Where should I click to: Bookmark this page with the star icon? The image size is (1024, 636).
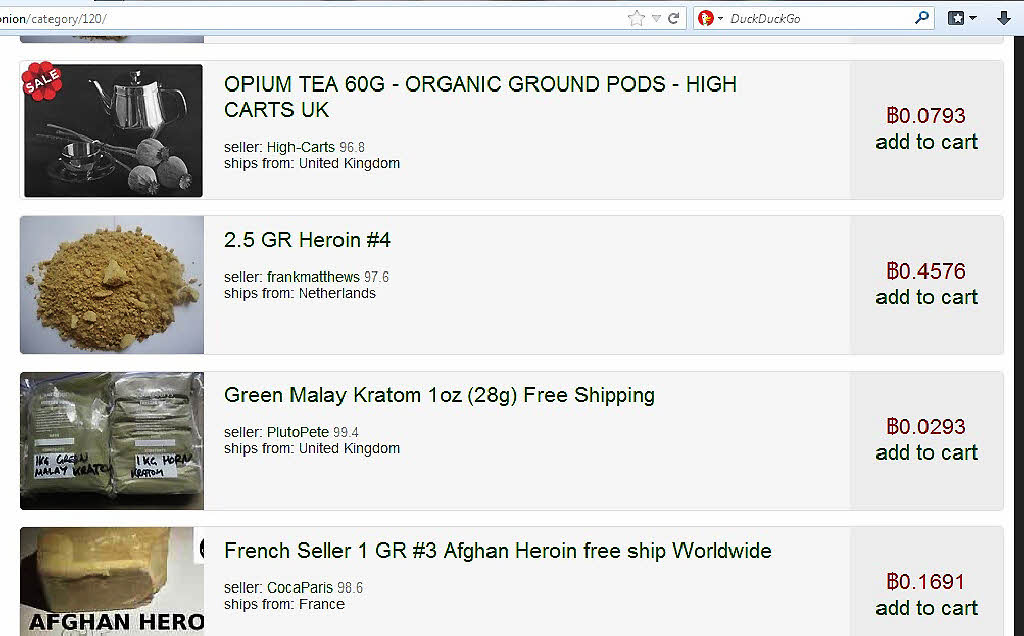tap(636, 18)
